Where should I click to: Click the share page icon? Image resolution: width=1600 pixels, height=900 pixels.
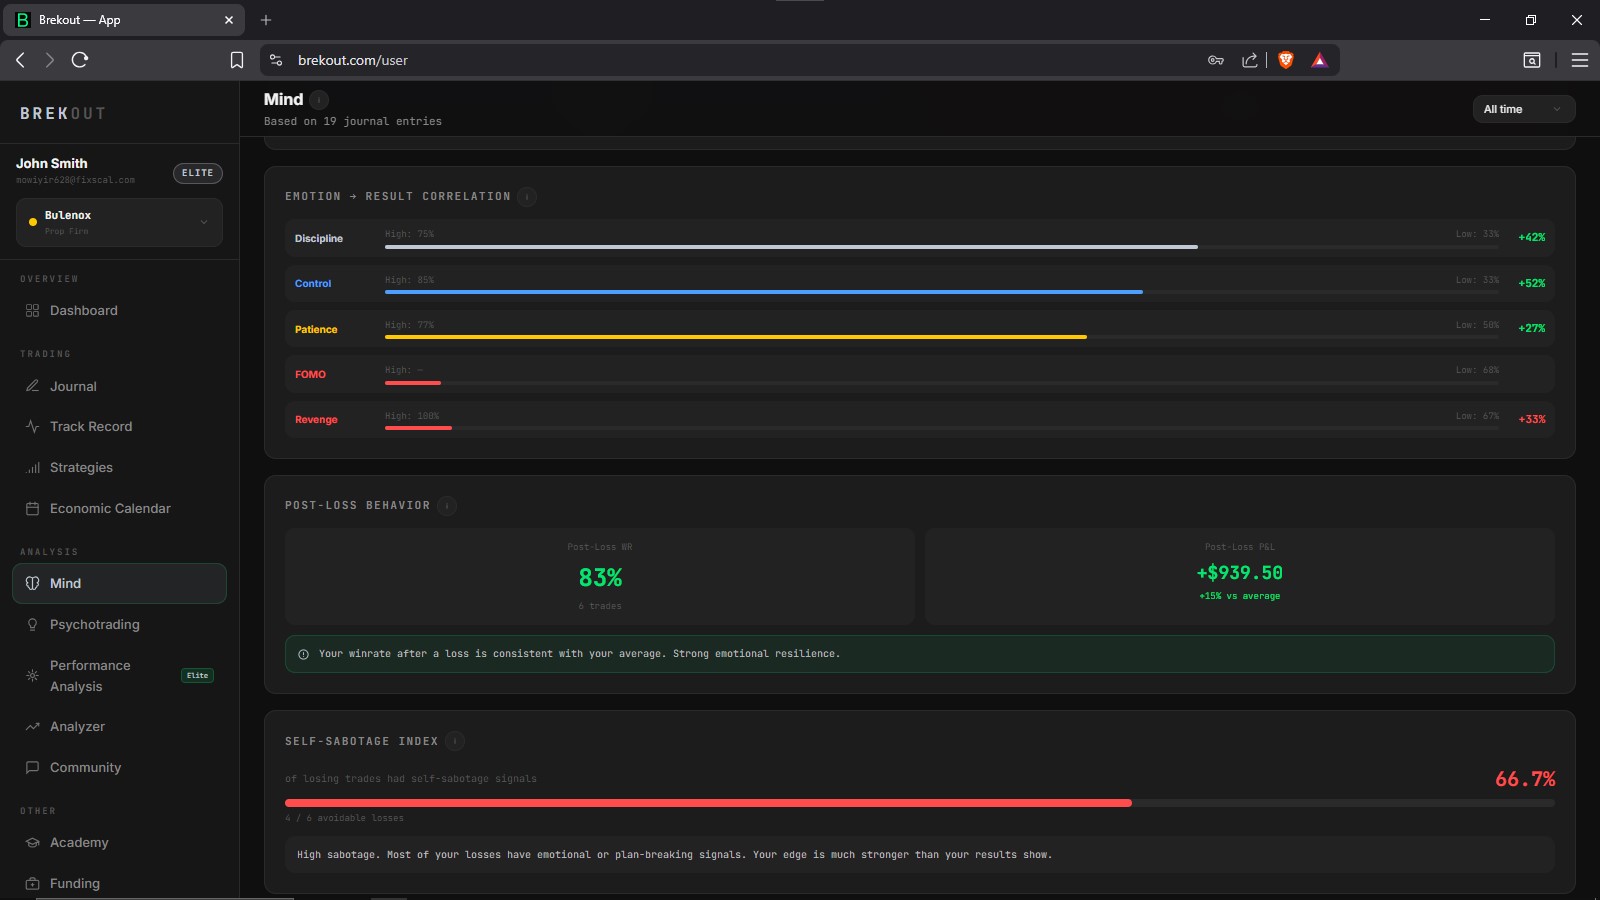1250,60
